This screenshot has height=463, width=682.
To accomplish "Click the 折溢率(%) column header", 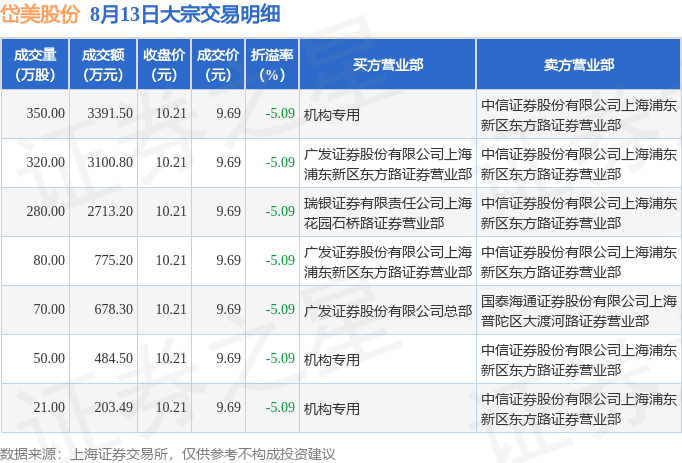I will point(272,64).
